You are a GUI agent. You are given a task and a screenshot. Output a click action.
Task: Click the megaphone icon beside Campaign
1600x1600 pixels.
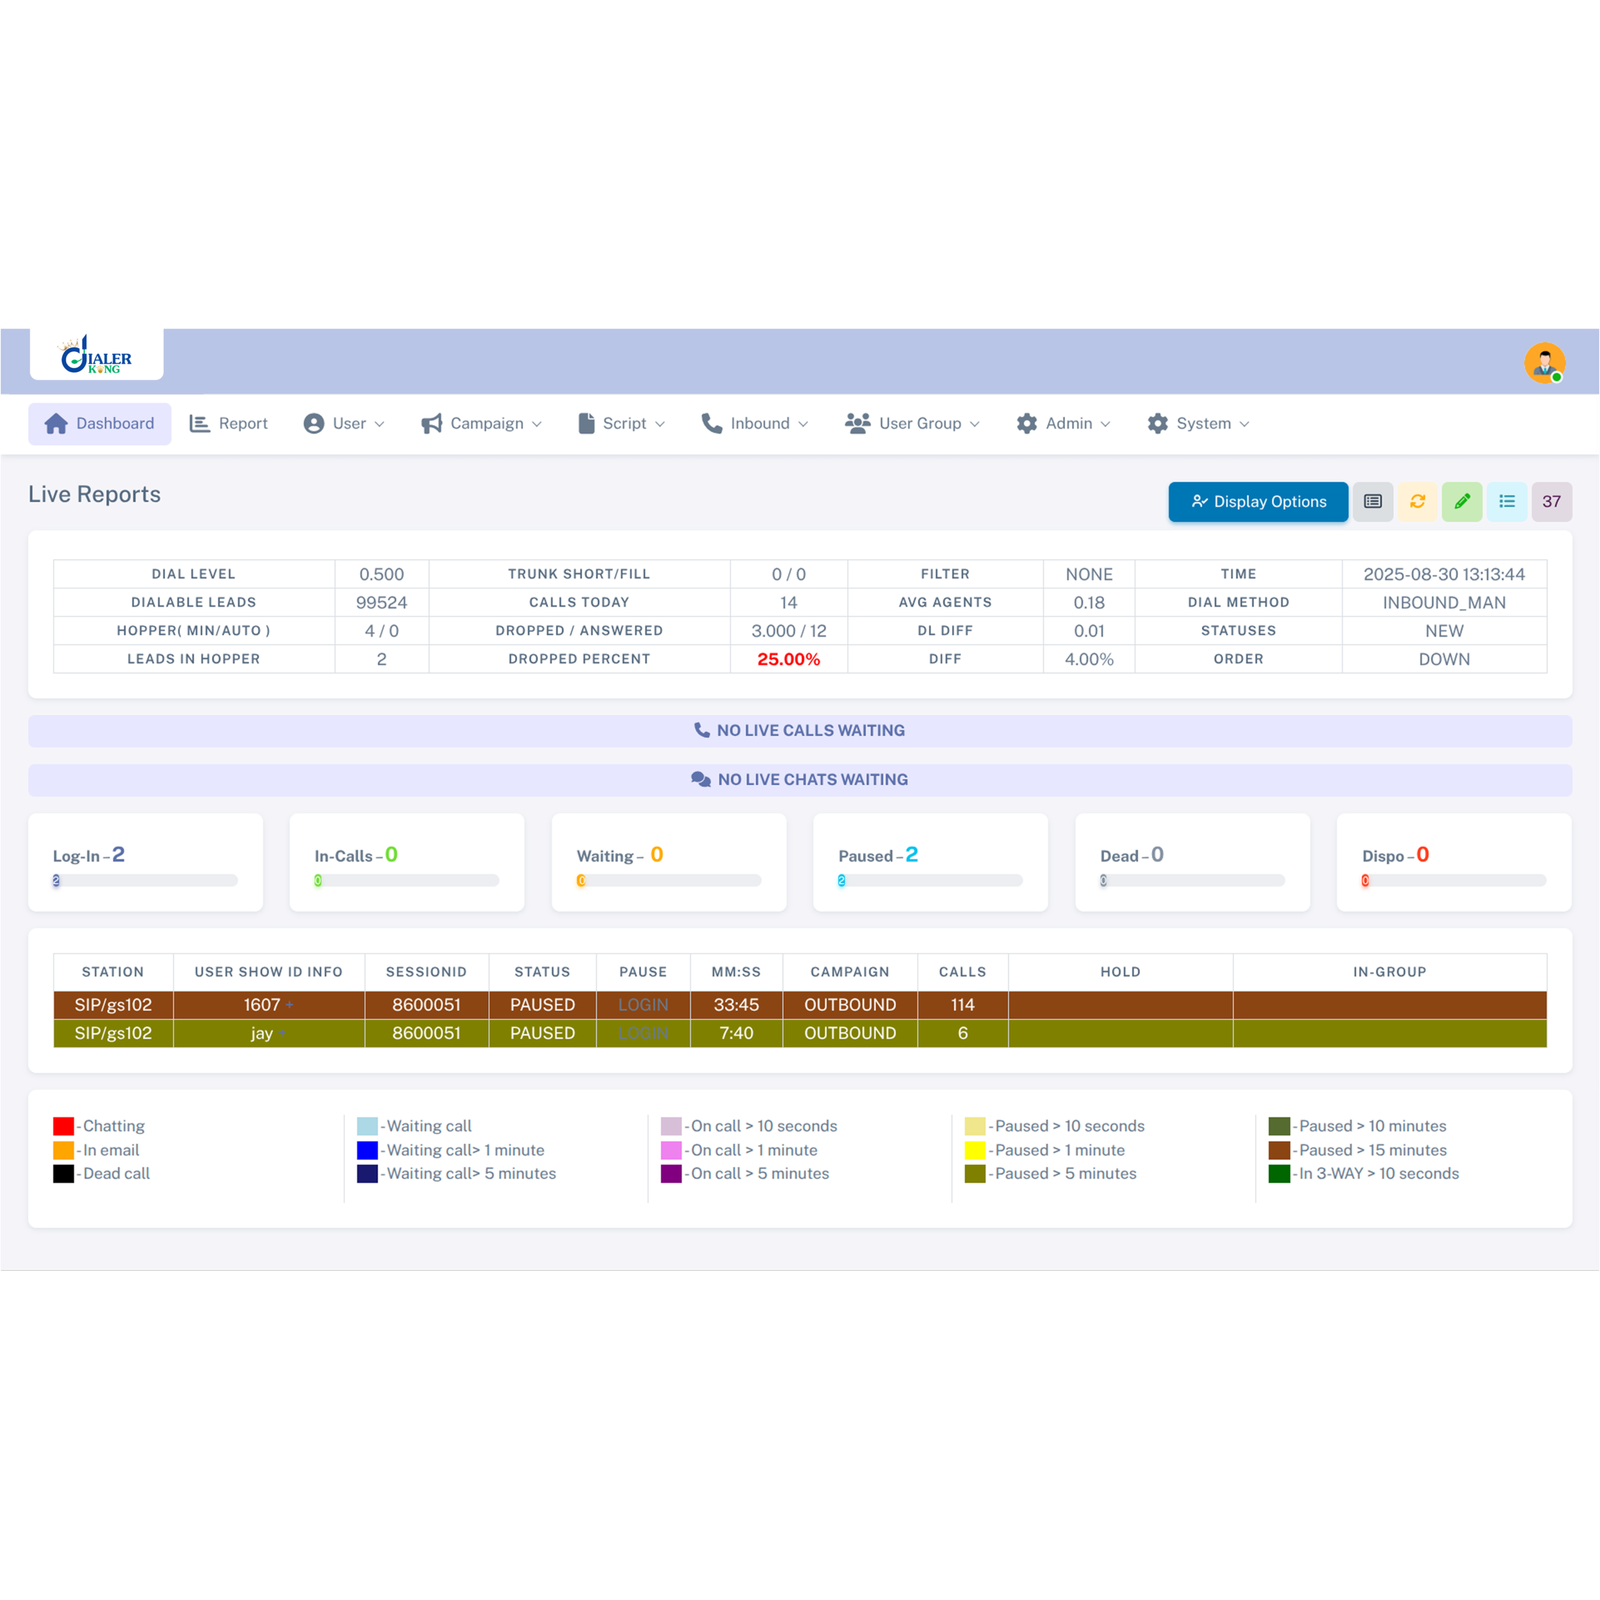coord(432,424)
